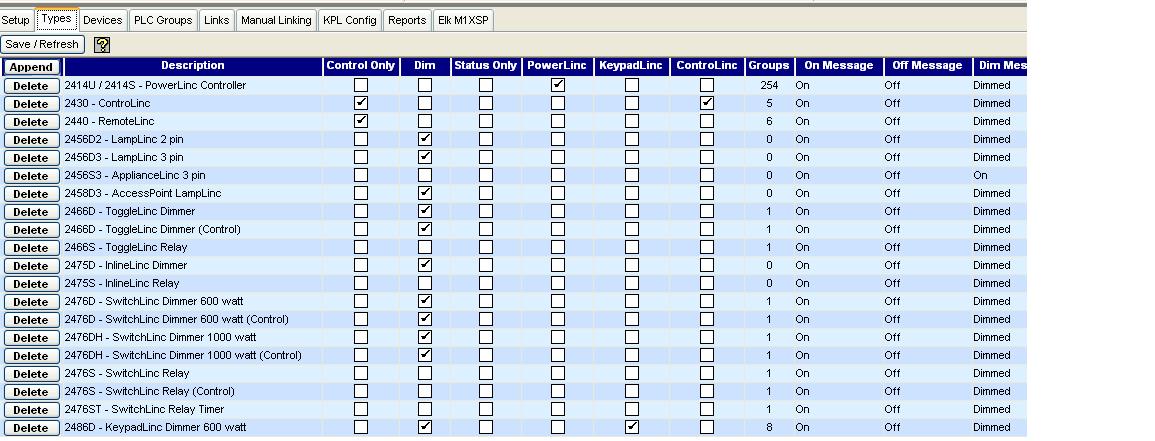This screenshot has height=441, width=1155.
Task: Click the Dim column header
Action: (425, 66)
